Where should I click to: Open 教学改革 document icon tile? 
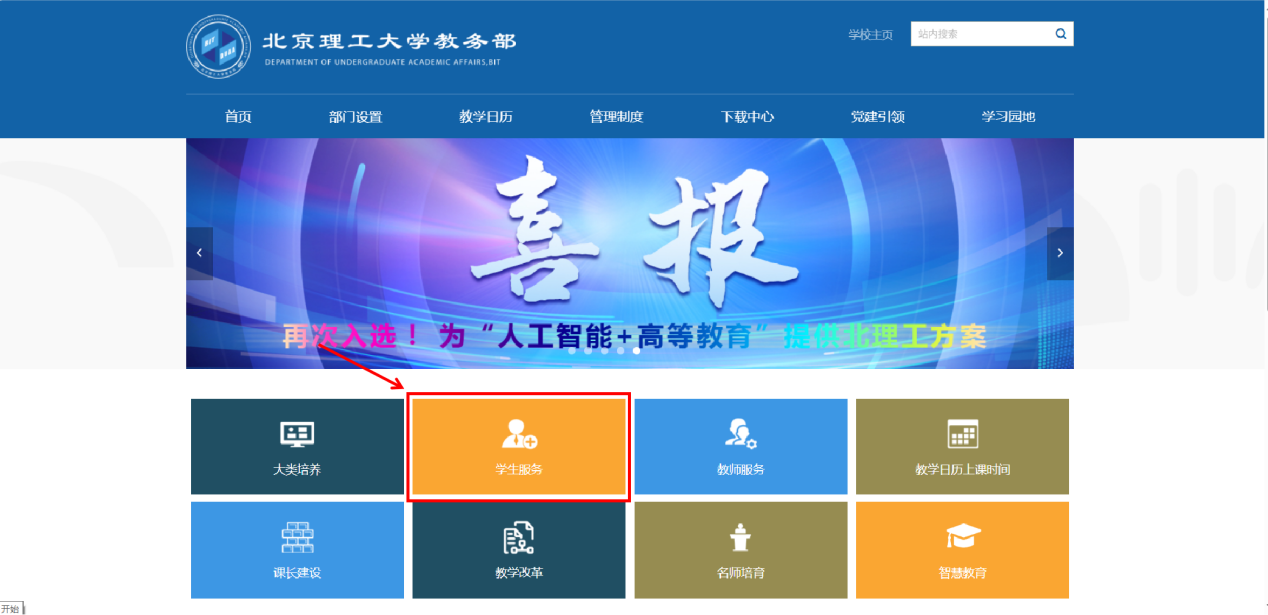pos(518,538)
